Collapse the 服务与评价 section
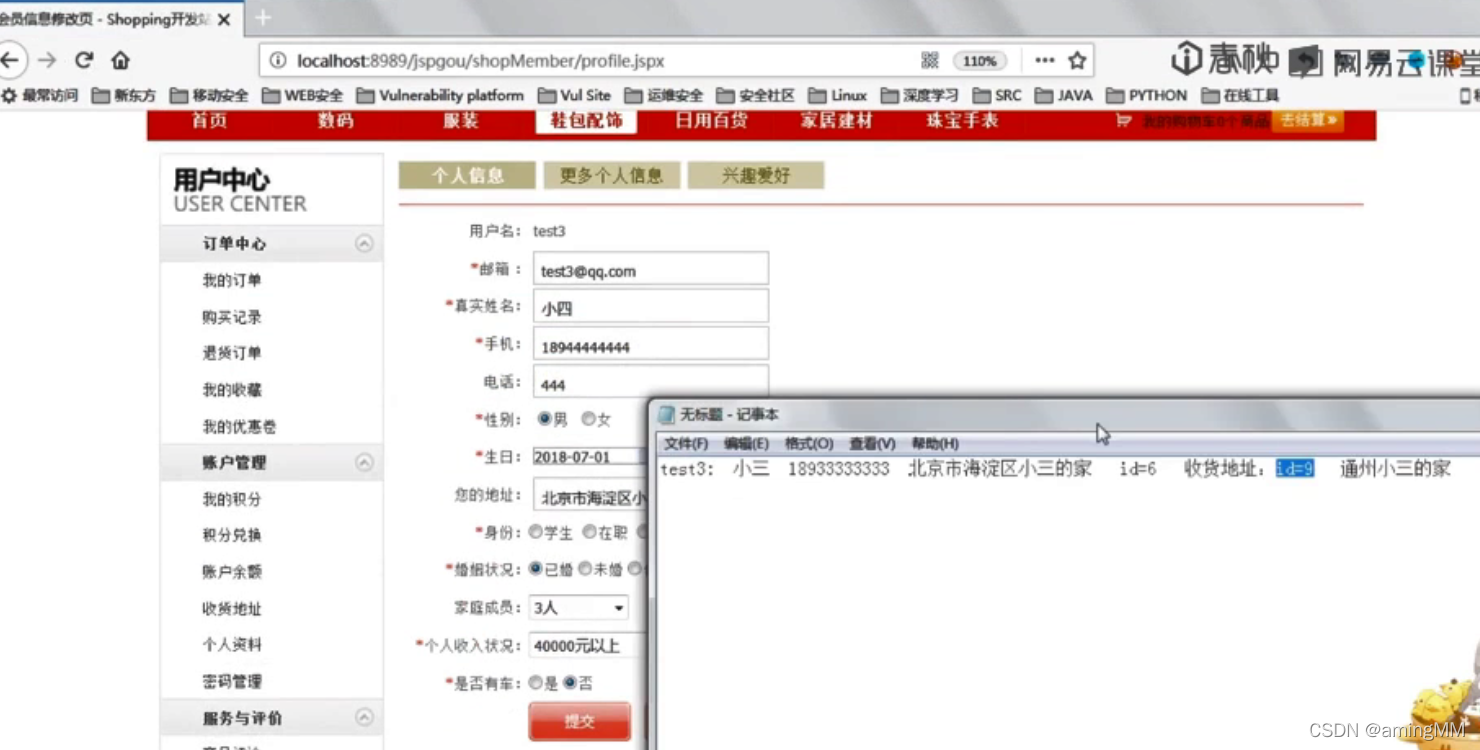Image resolution: width=1480 pixels, height=750 pixels. (x=364, y=717)
